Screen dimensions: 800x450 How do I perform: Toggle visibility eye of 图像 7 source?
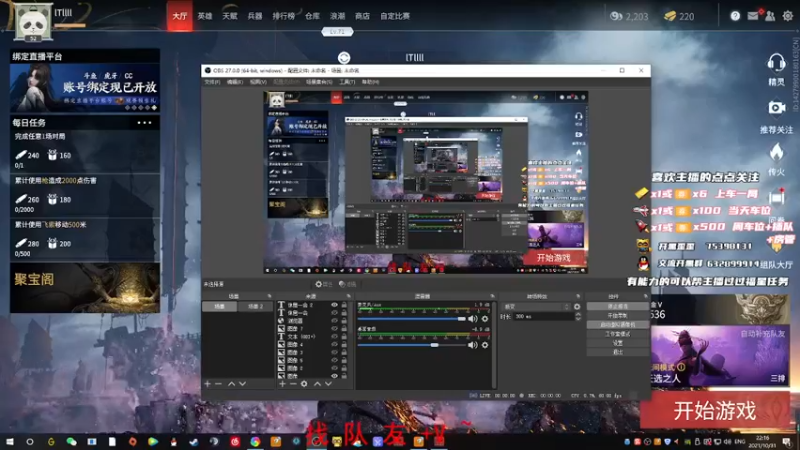pyautogui.click(x=334, y=329)
